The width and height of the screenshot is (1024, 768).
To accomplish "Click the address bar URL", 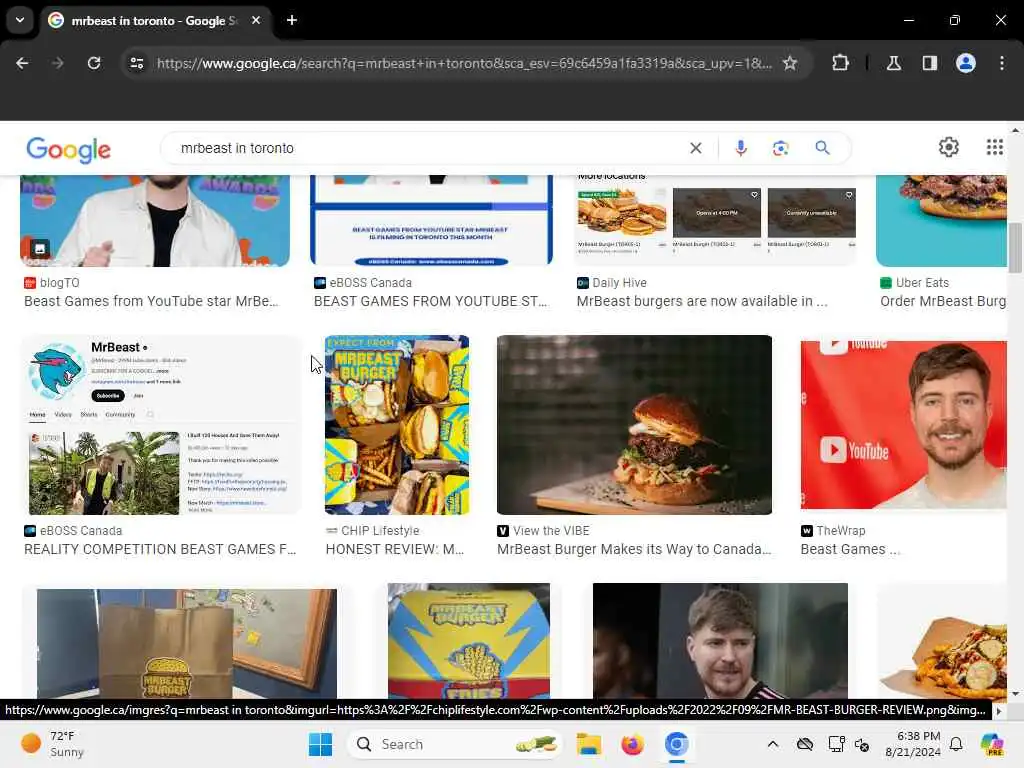I will (464, 63).
